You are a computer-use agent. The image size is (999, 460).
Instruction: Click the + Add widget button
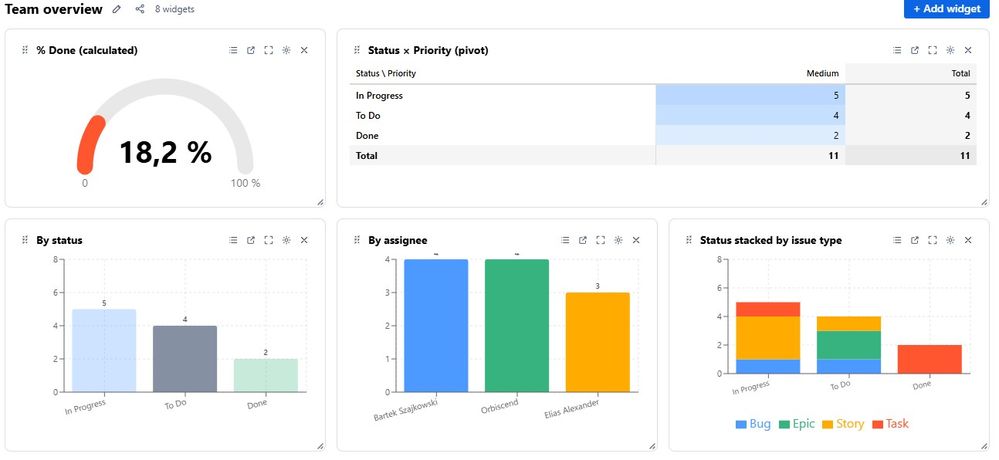(946, 9)
